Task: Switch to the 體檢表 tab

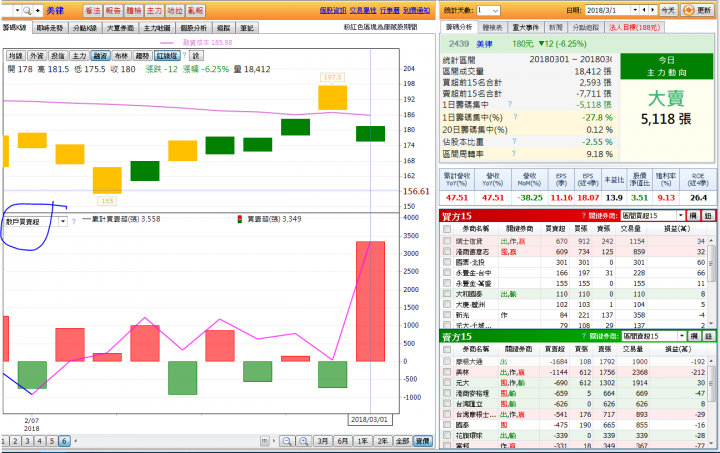Action: click(x=492, y=28)
